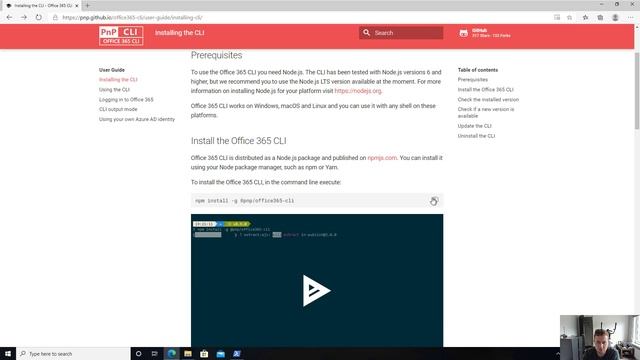640x360 pixels.
Task: Click the lock icon in the address bar
Action: point(55,18)
